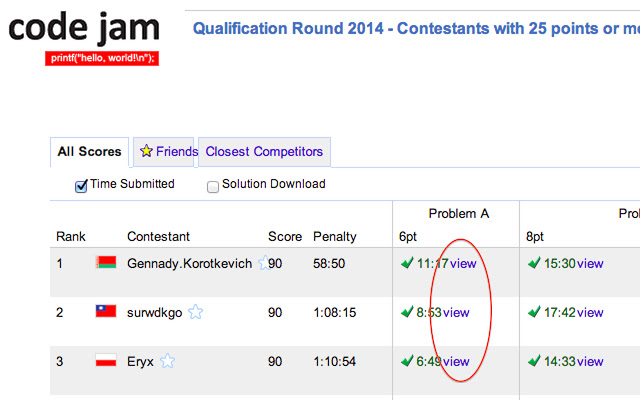
Task: Click the star next to Gennady.Korotkevich
Action: (x=264, y=263)
